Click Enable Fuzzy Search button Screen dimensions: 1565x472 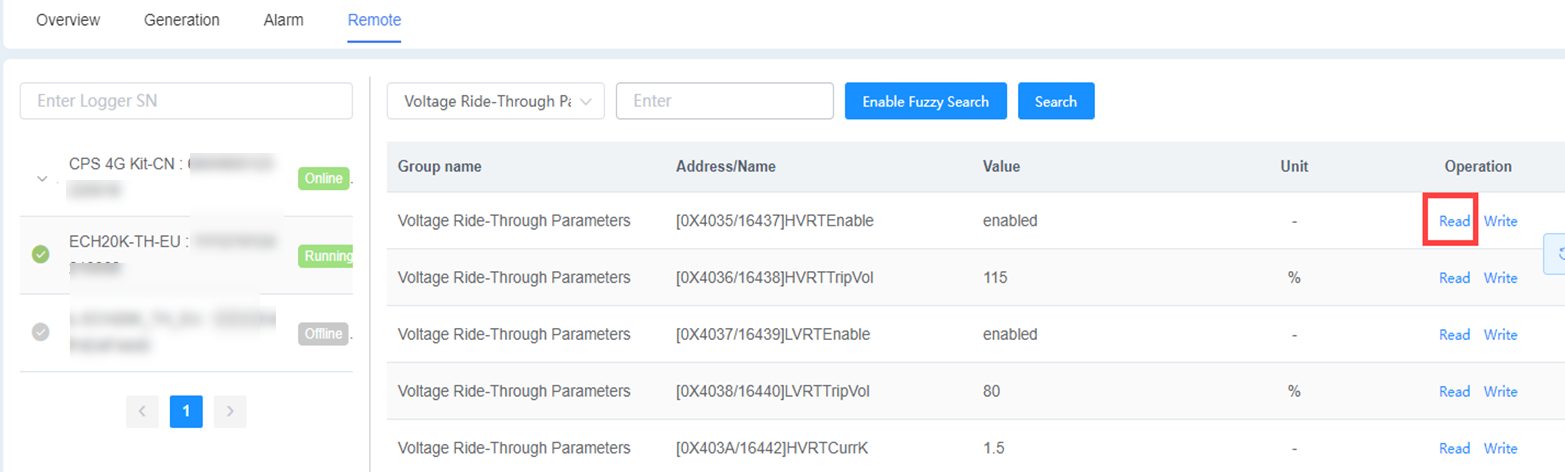[x=925, y=101]
